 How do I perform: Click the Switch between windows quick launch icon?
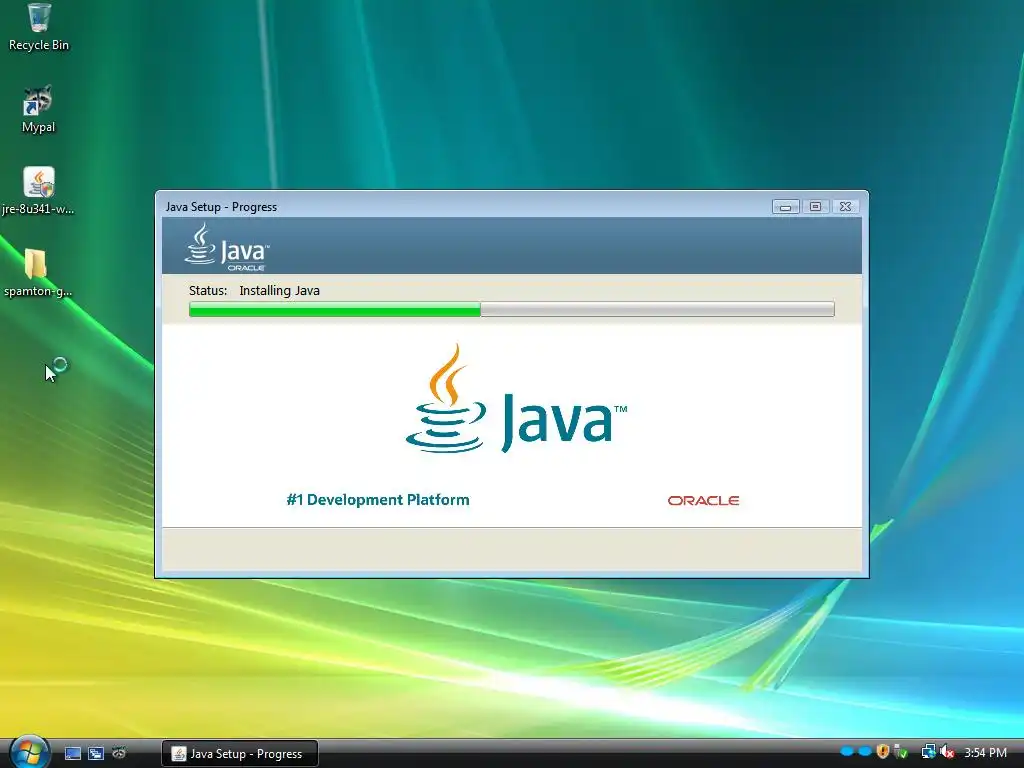96,753
